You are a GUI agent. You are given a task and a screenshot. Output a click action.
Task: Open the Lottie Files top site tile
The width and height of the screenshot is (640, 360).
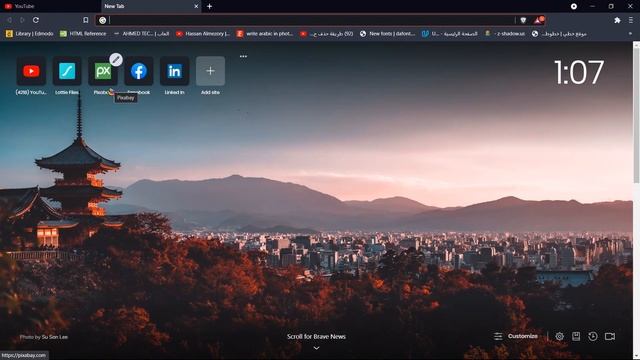[67, 71]
